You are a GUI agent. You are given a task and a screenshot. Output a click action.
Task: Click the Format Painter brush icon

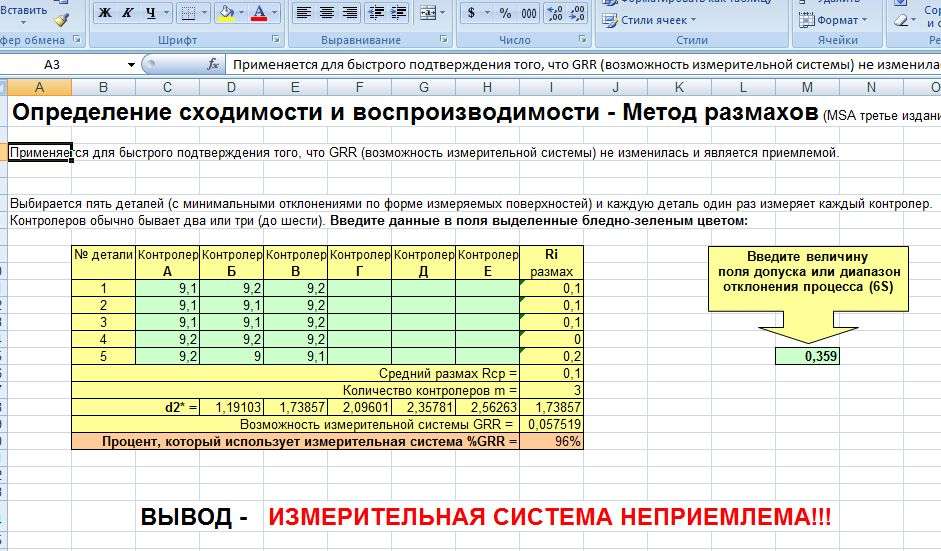pyautogui.click(x=62, y=19)
